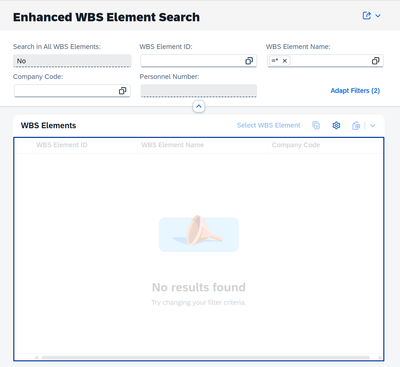Click the No results found message
This screenshot has width=400, height=367.
pyautogui.click(x=199, y=287)
